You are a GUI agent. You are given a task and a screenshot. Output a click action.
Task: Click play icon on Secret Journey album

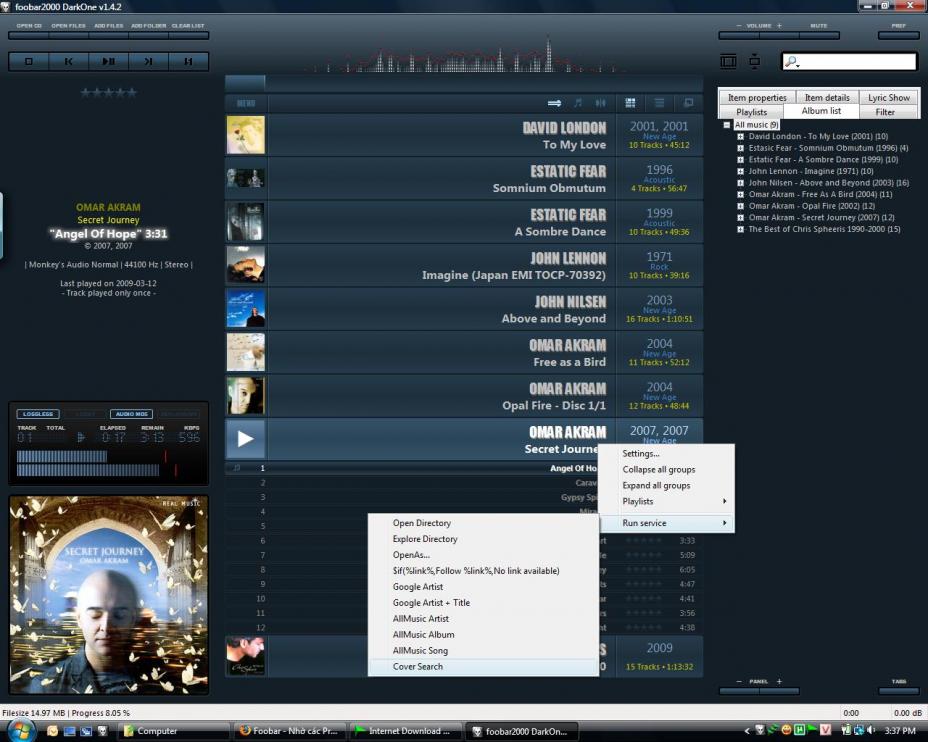point(246,439)
